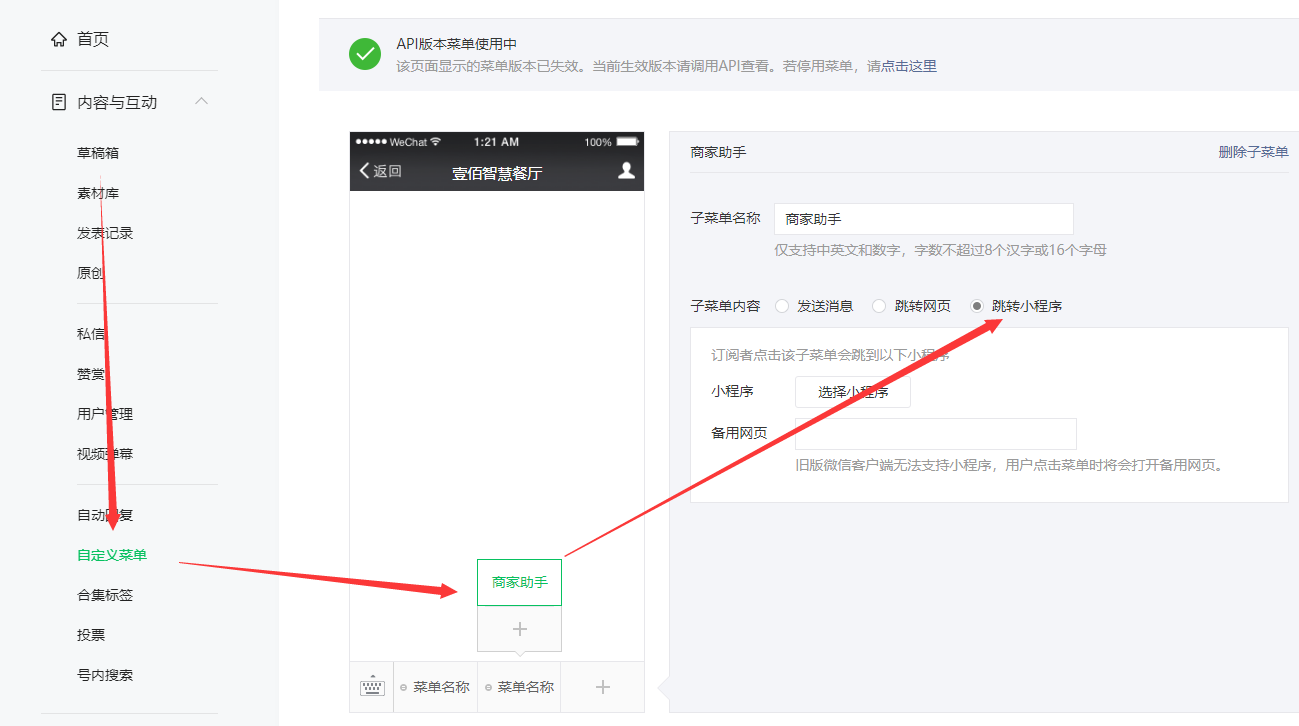Open 自动回复 settings
The width and height of the screenshot is (1299, 726).
pos(105,515)
